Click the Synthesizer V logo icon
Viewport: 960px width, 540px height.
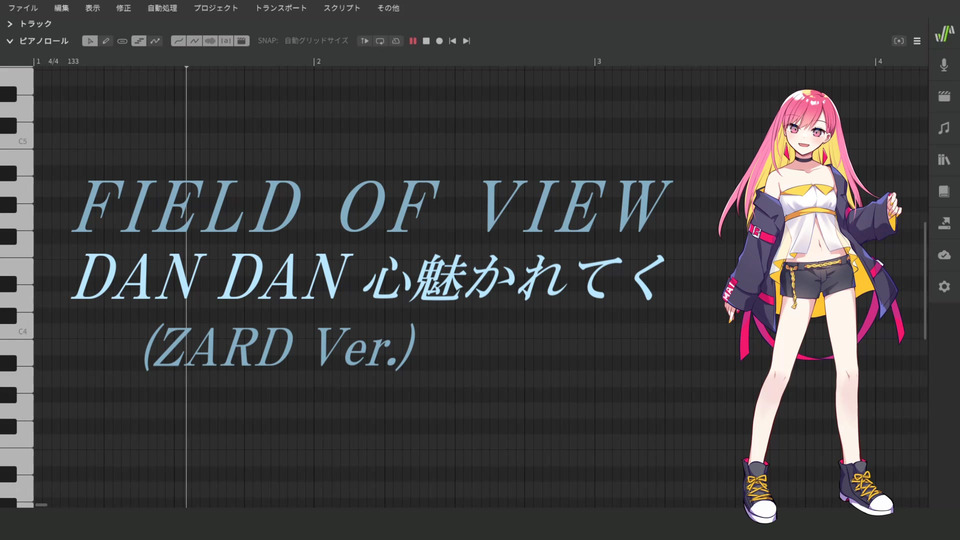944,33
